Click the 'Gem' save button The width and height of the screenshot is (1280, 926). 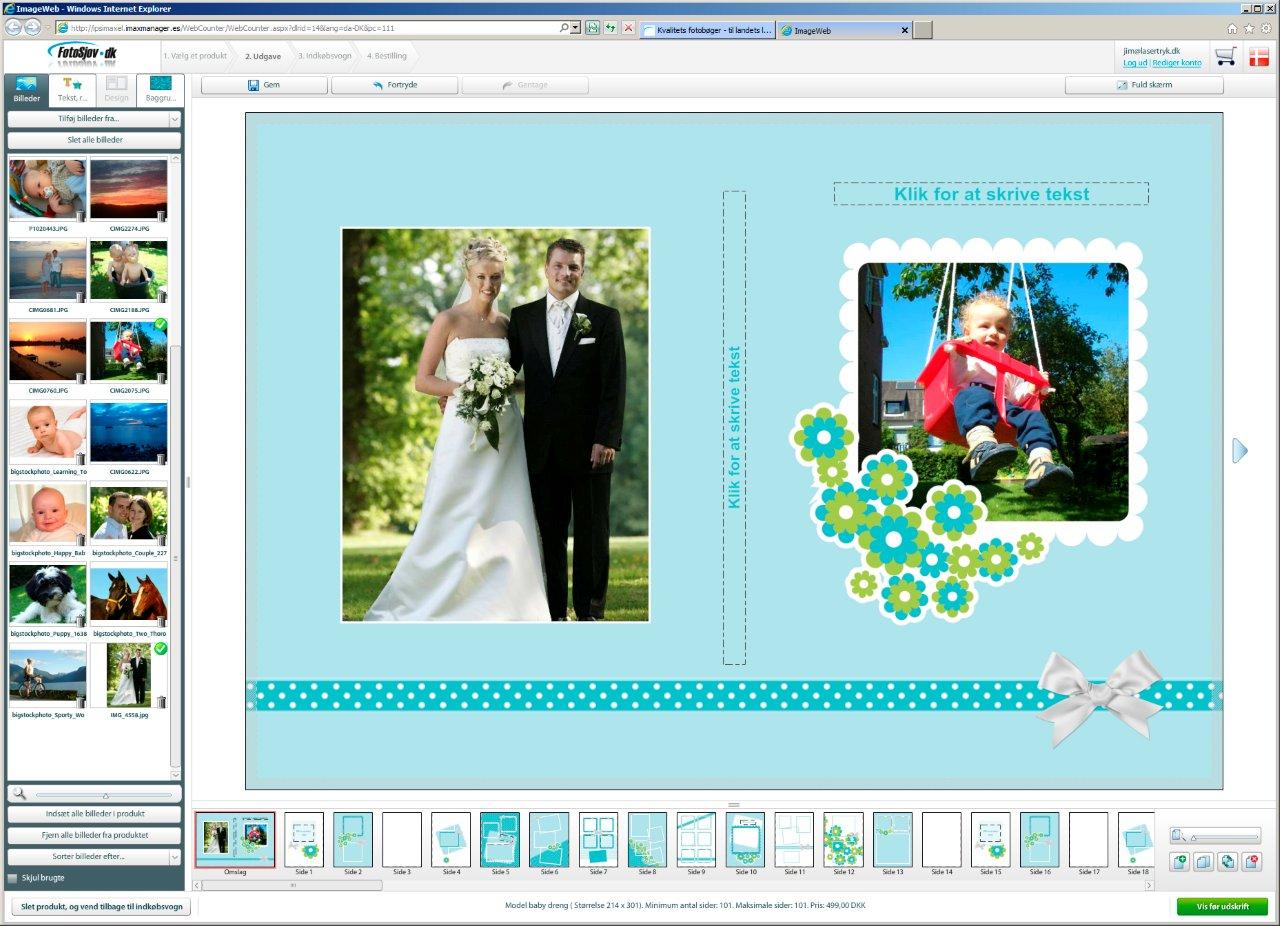pos(264,85)
